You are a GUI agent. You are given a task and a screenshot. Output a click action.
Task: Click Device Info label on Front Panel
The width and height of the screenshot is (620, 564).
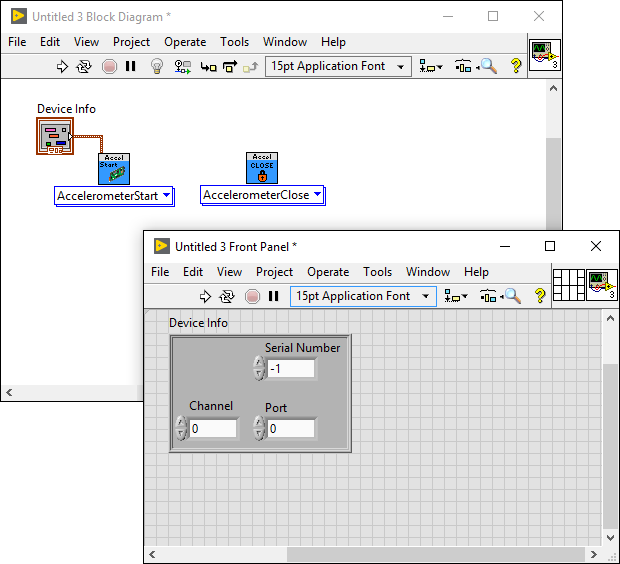pyautogui.click(x=198, y=323)
